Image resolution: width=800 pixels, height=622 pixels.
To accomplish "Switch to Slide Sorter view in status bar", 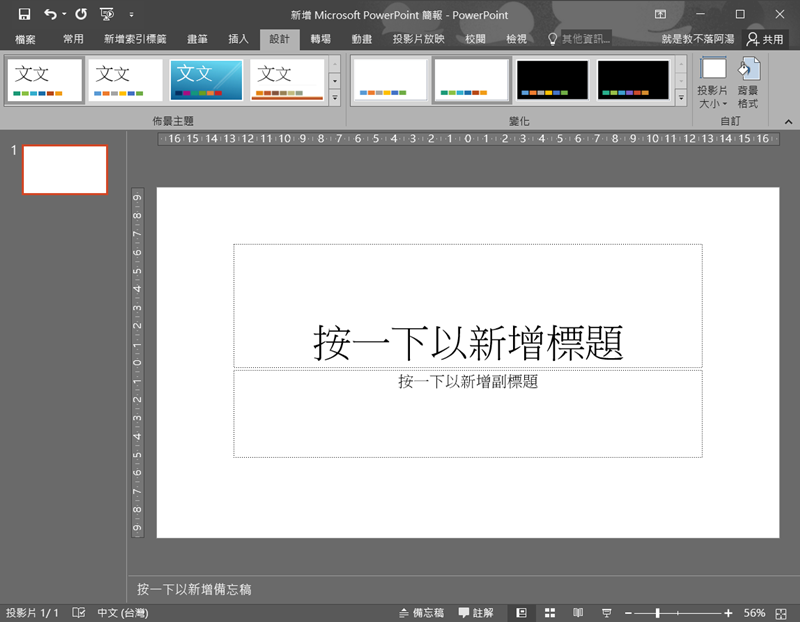I will [550, 612].
